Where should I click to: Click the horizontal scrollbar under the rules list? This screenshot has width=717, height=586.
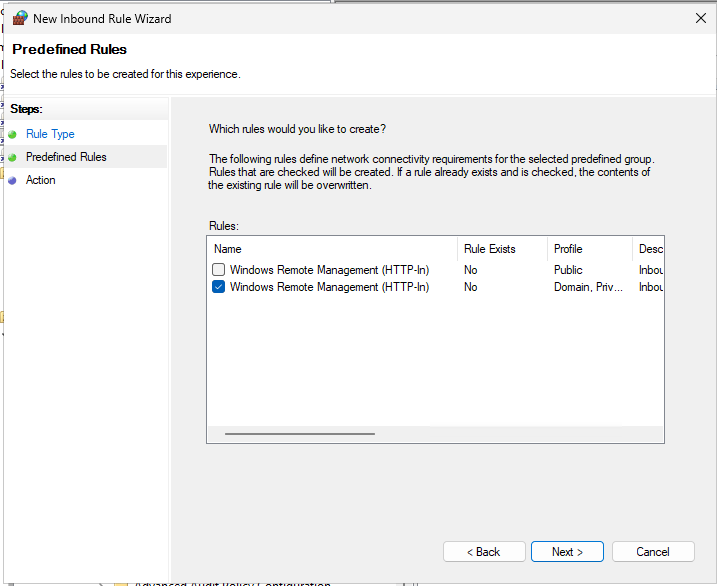tap(300, 434)
